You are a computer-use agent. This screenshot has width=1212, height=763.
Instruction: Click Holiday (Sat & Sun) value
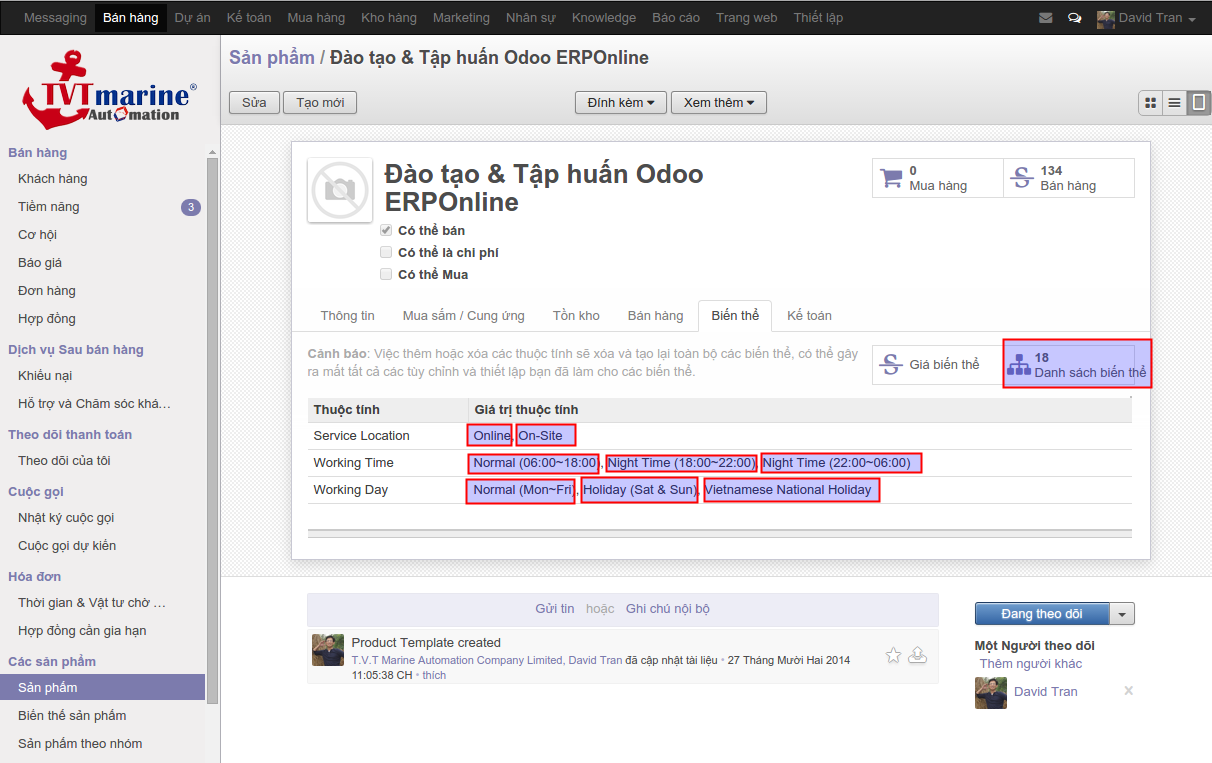[x=639, y=490]
